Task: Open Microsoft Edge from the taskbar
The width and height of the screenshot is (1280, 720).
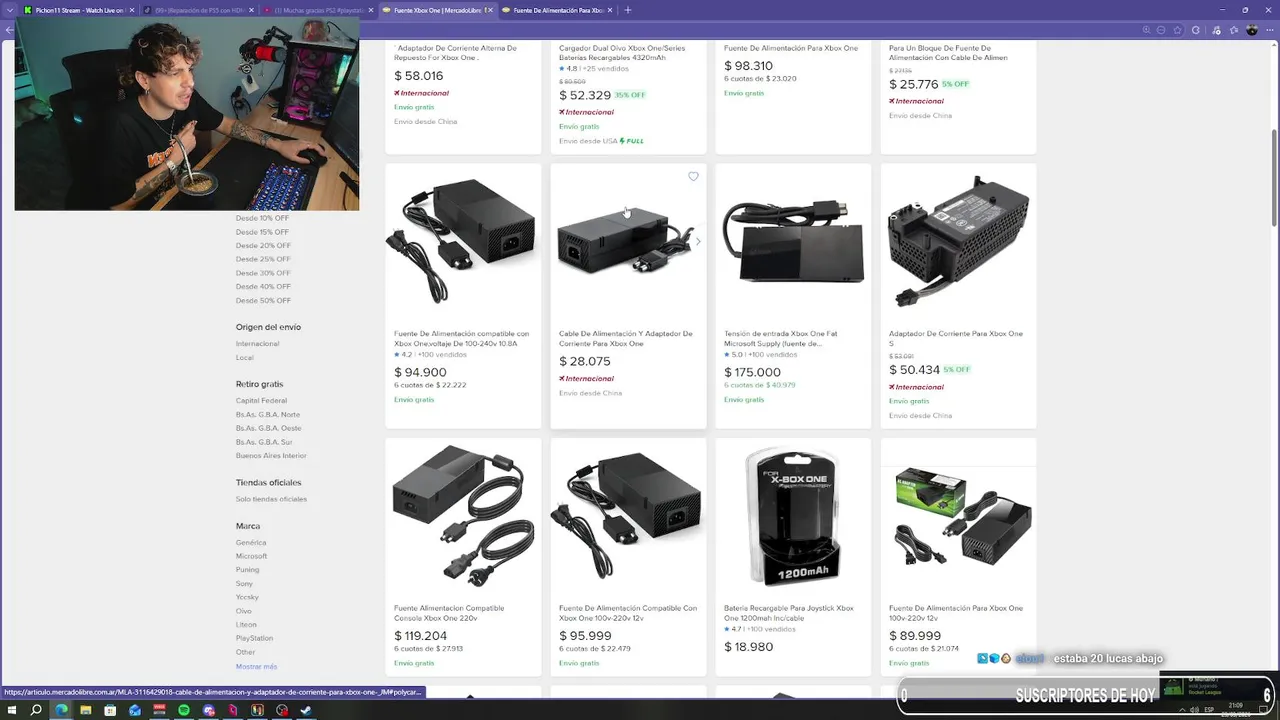Action: point(61,710)
